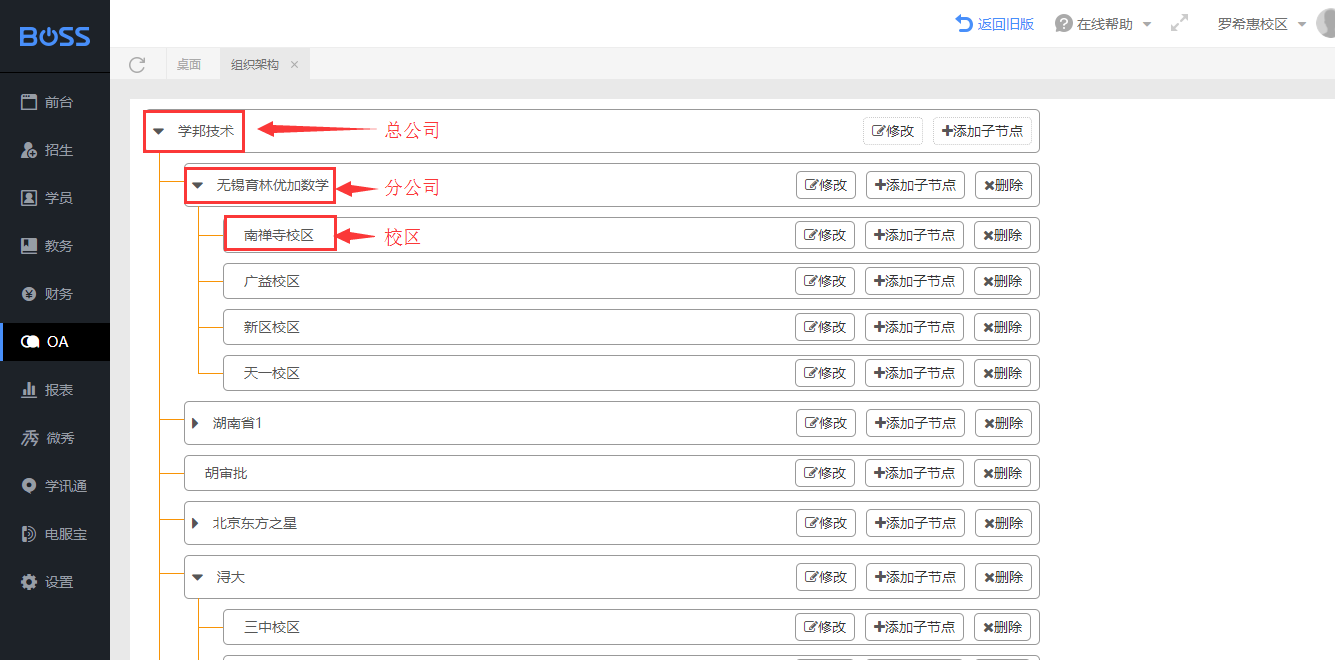The width and height of the screenshot is (1335, 660).
Task: Add child node to 无锡育林优加数学
Action: pyautogui.click(x=915, y=185)
